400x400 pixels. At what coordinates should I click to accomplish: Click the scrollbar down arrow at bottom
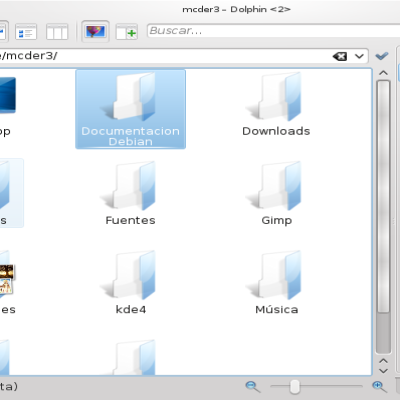click(x=383, y=370)
